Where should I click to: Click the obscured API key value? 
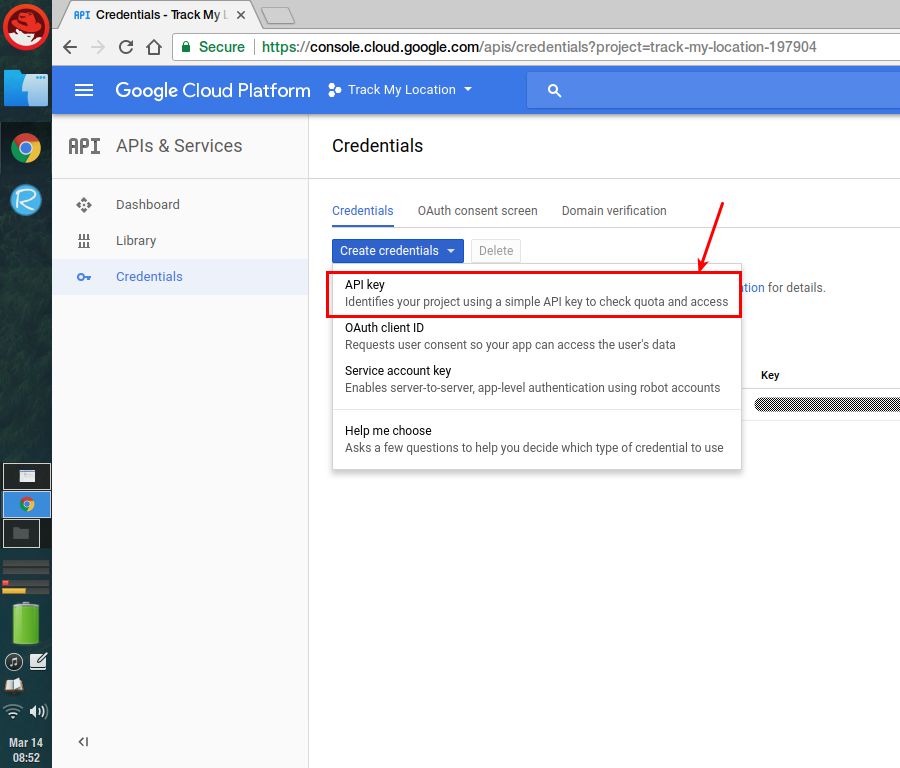(827, 405)
